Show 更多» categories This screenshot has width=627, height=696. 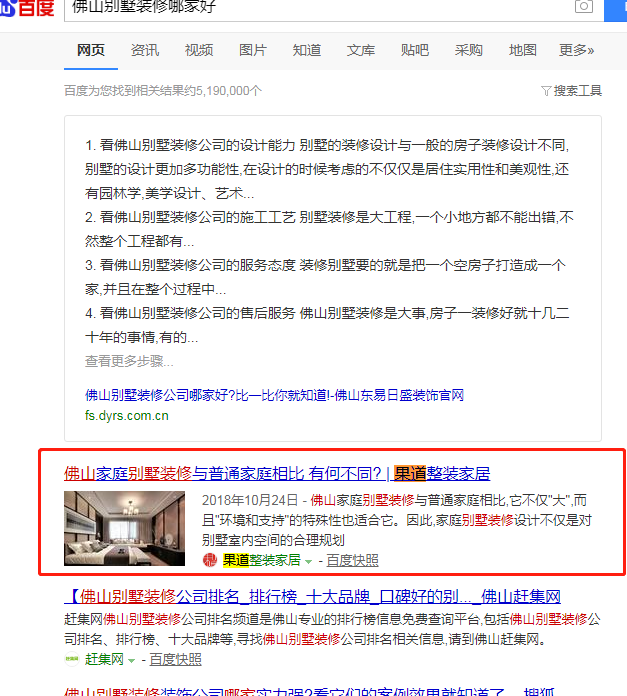(x=576, y=50)
